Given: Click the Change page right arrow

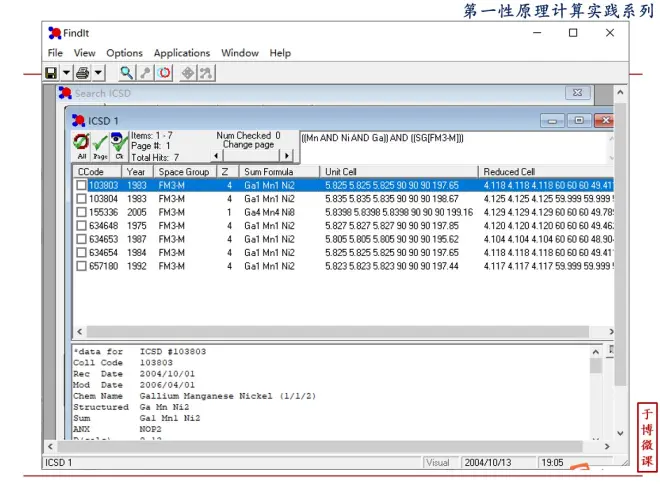Looking at the screenshot, I should click(x=287, y=156).
